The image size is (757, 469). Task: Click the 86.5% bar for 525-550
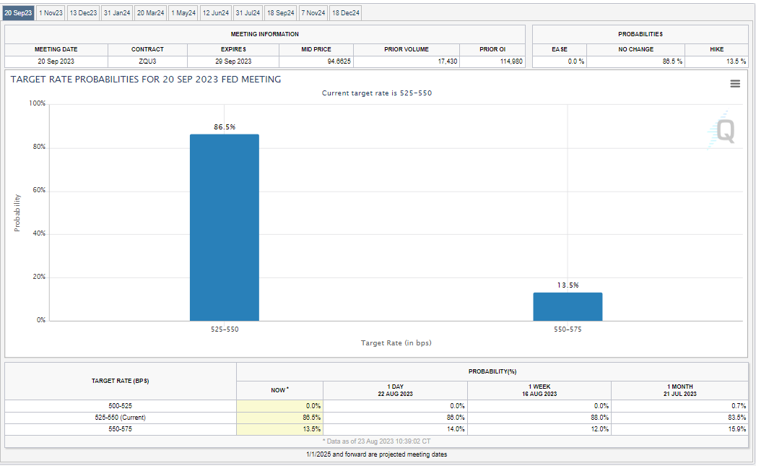[224, 228]
